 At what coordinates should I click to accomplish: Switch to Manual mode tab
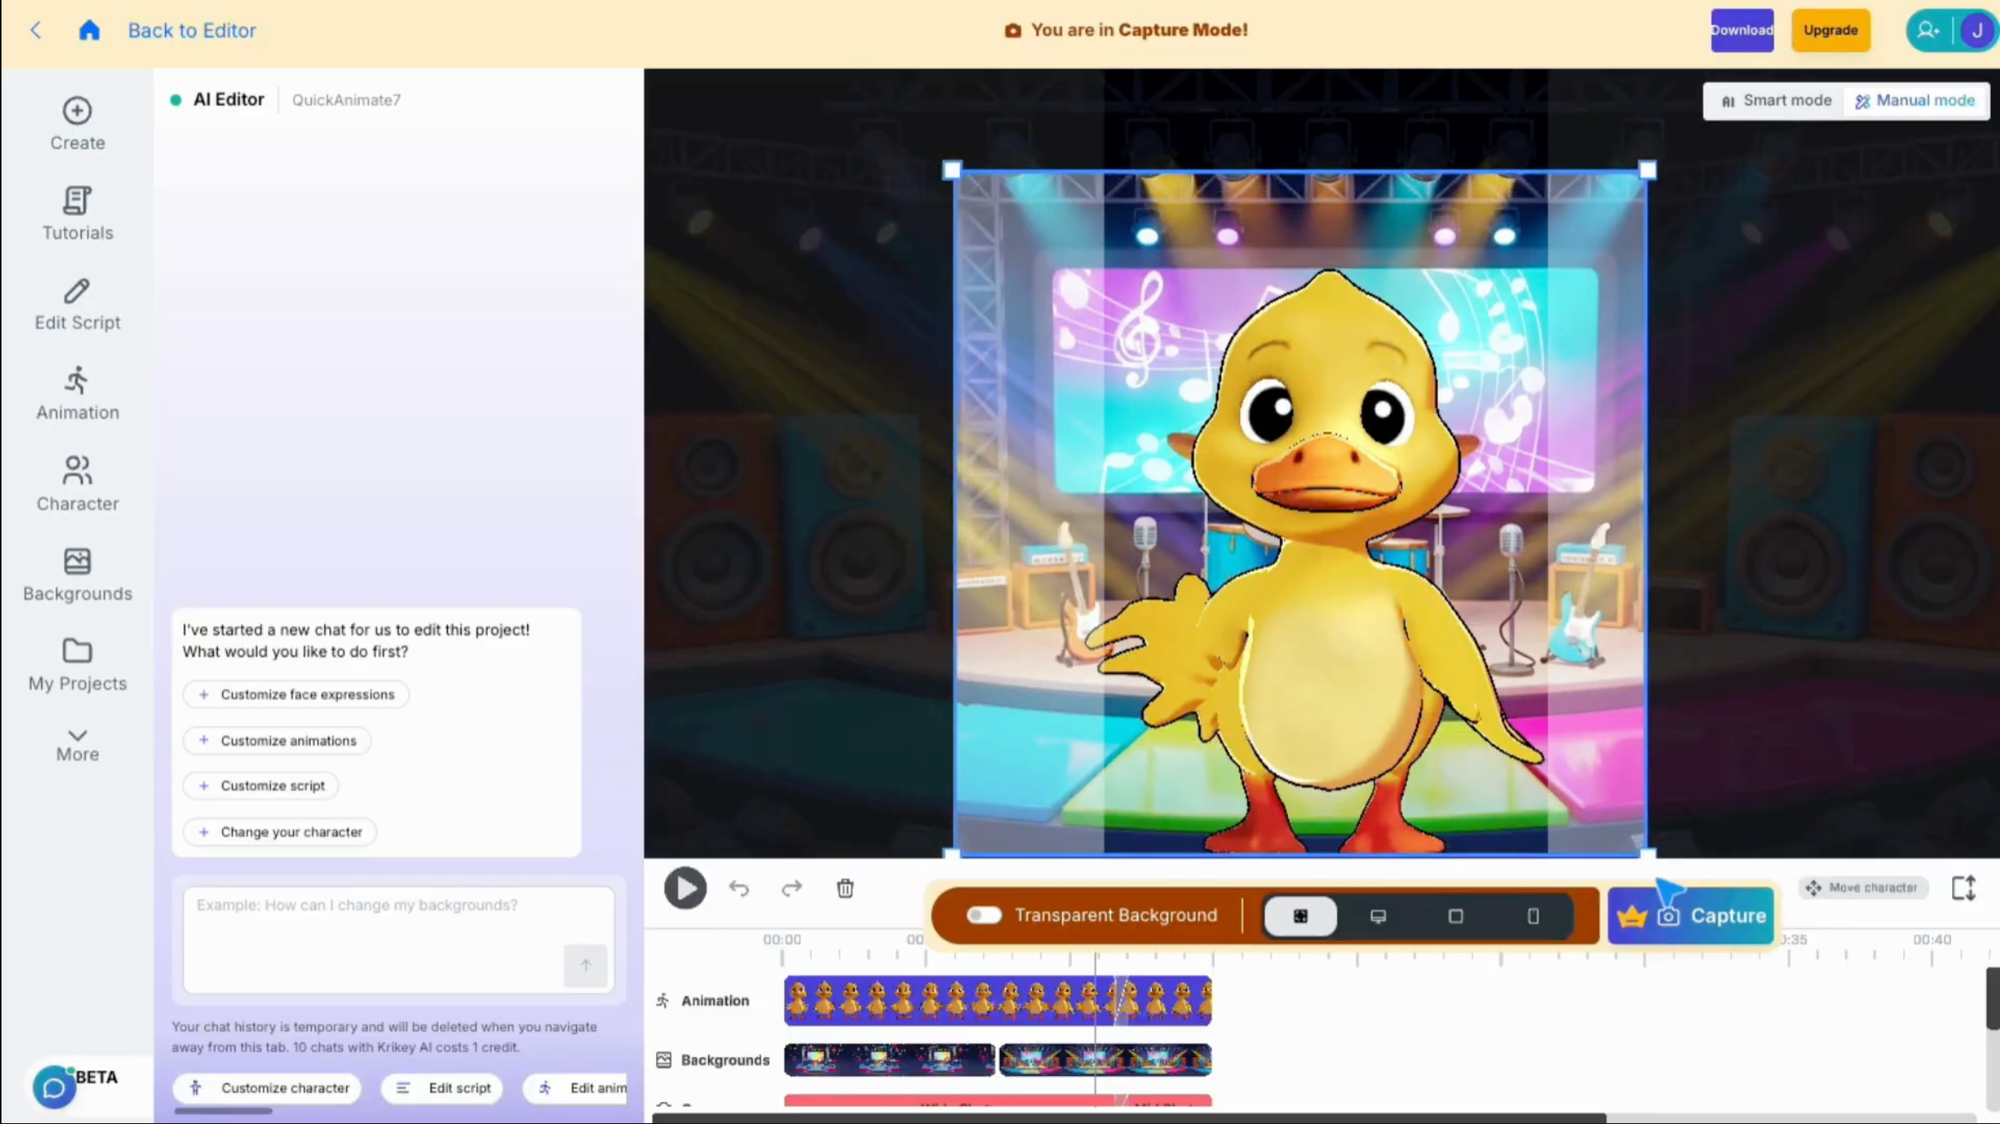[1915, 100]
